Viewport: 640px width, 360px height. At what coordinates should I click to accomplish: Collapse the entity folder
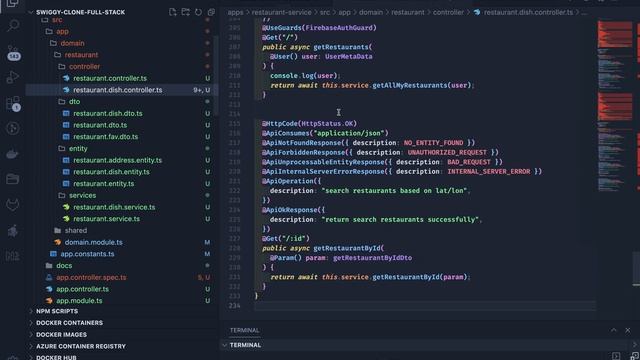pyautogui.click(x=78, y=149)
